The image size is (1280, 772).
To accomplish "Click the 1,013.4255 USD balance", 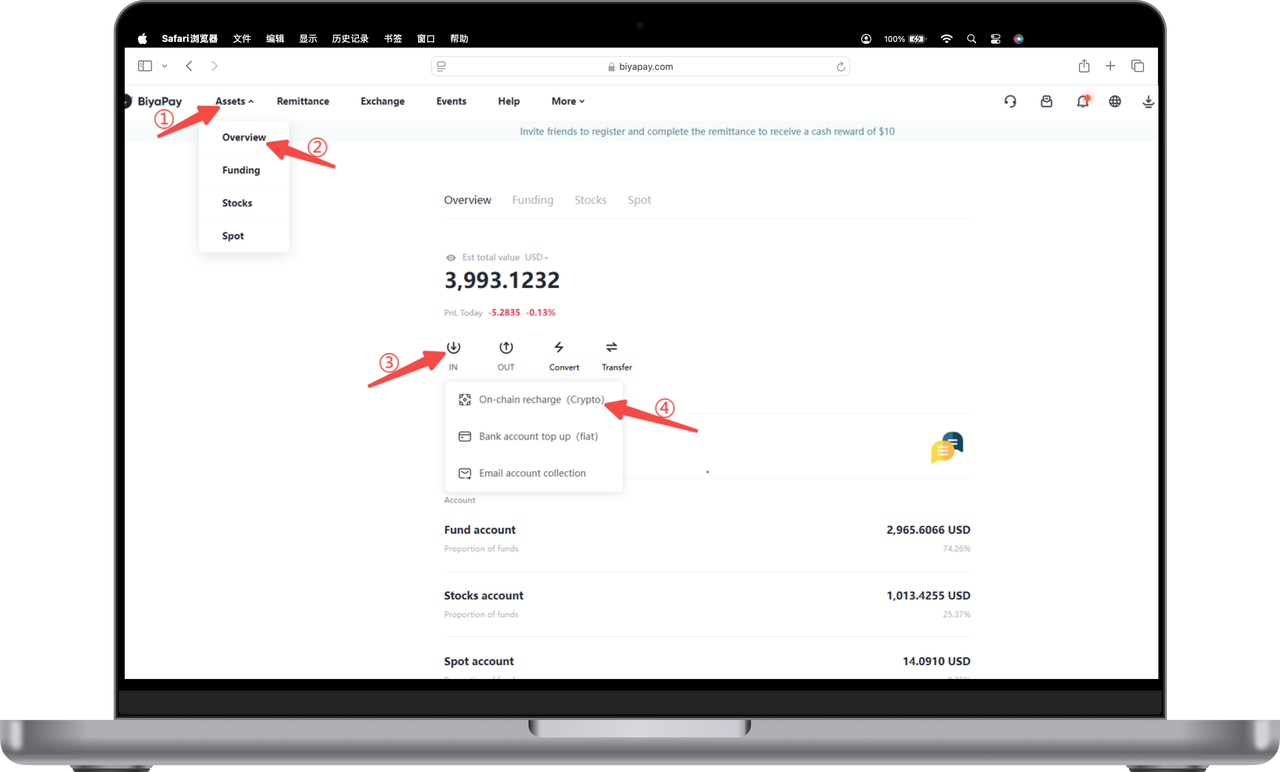I will 928,596.
